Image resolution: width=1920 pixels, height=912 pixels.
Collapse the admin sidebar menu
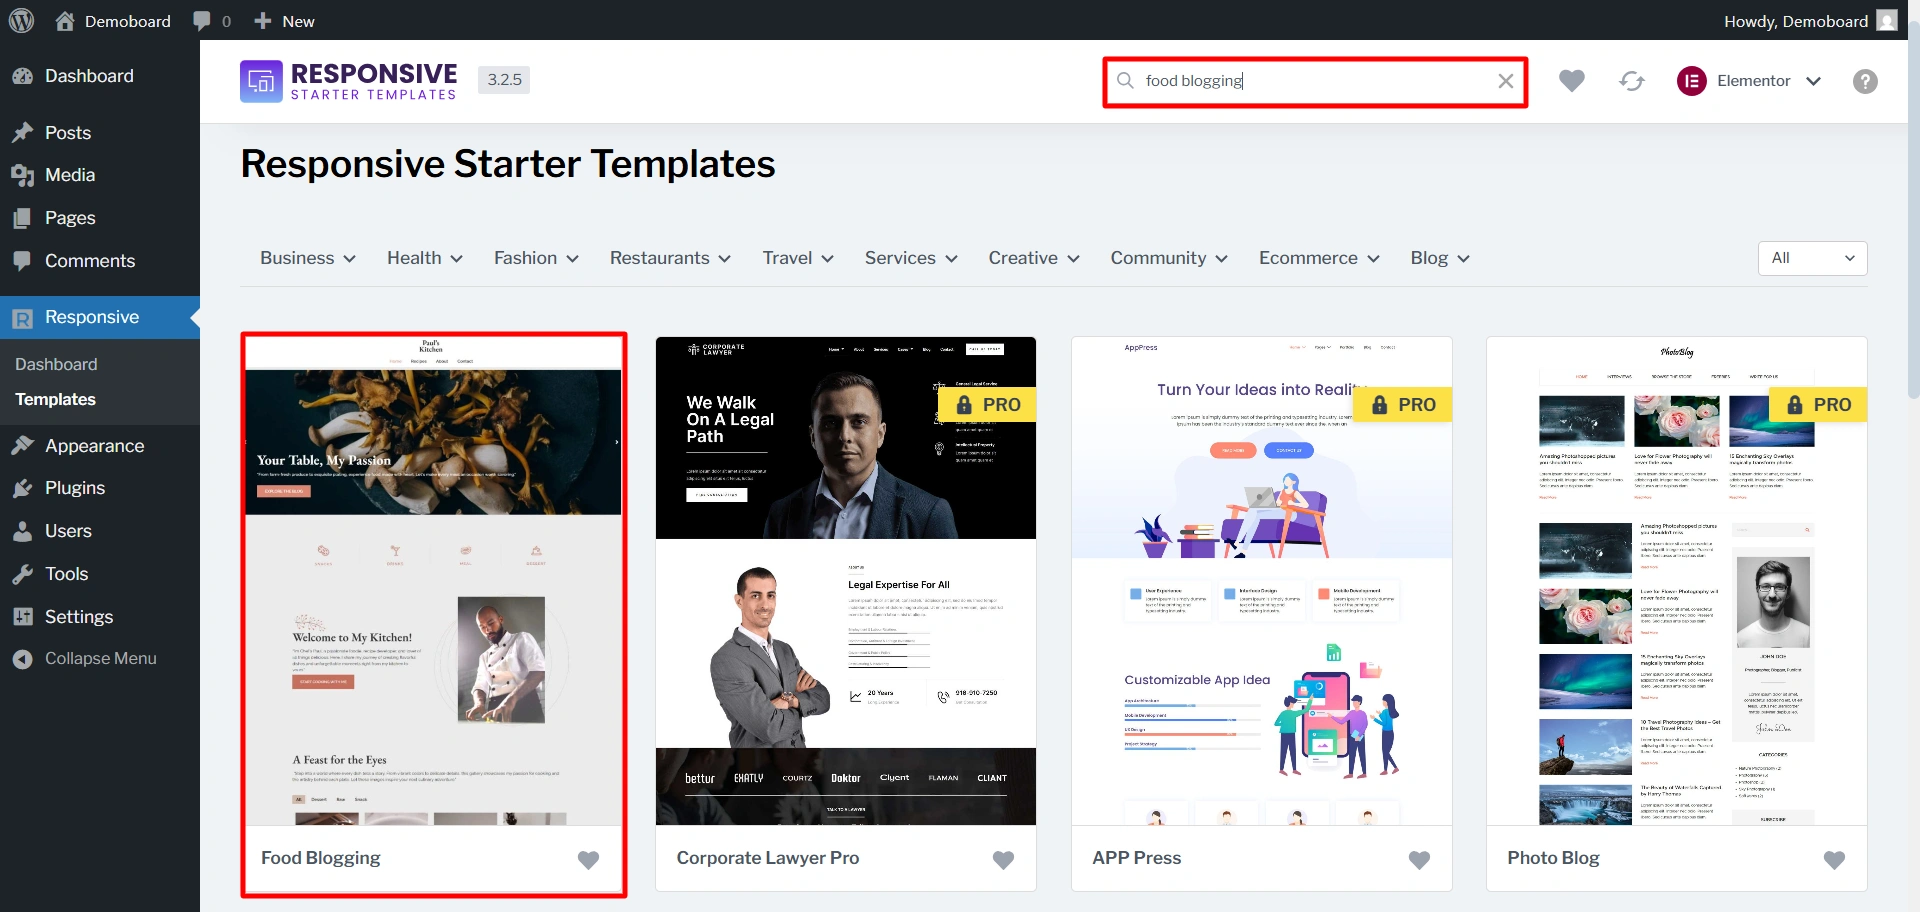[100, 659]
